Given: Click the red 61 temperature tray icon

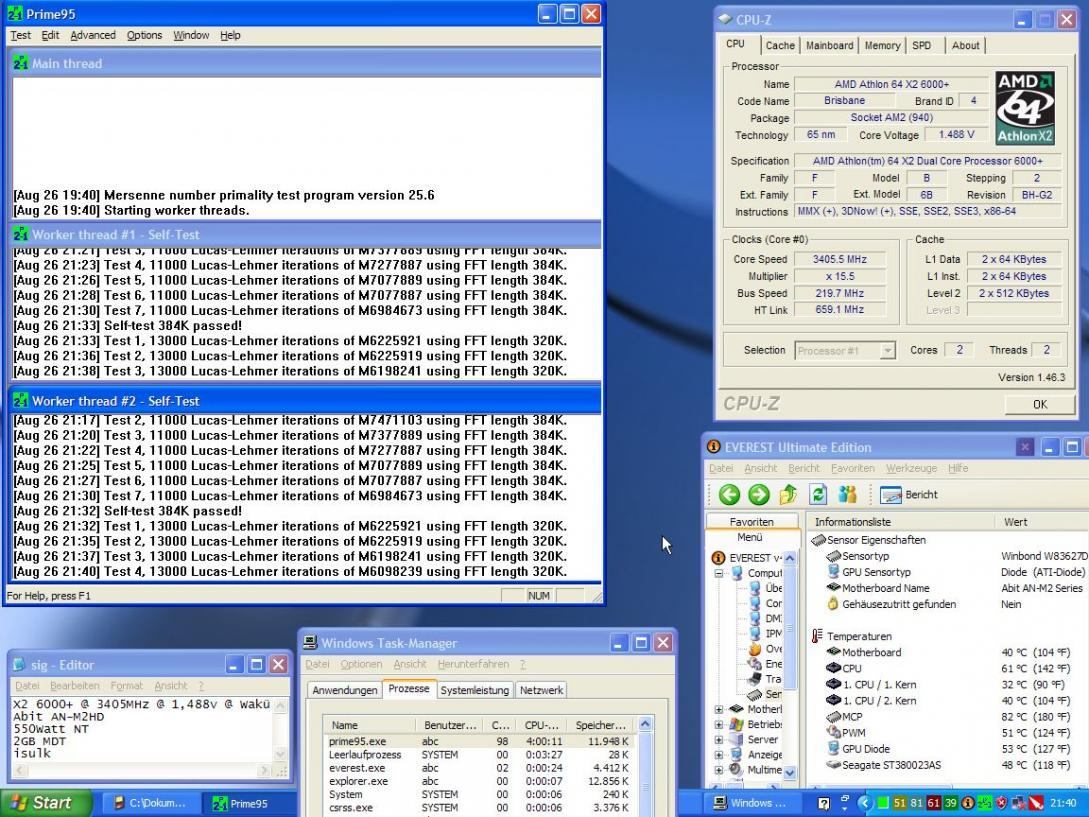Looking at the screenshot, I should [x=933, y=803].
